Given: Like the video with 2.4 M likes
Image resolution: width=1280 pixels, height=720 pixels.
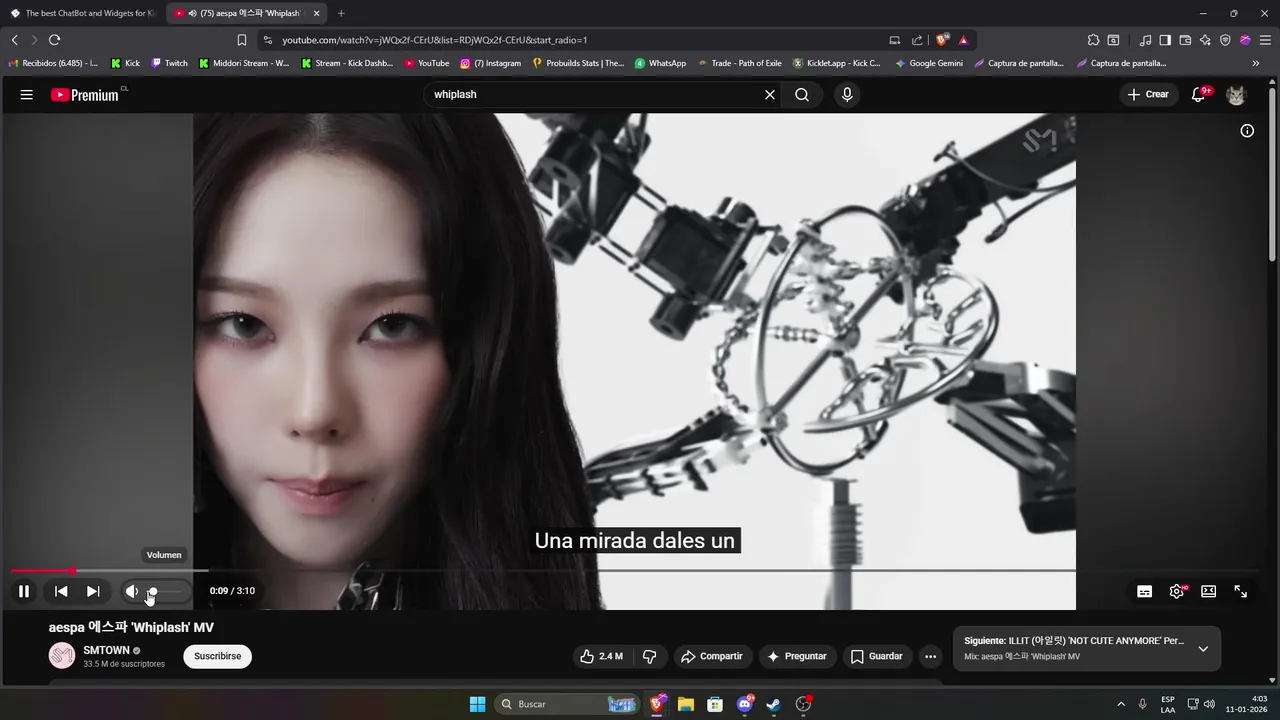Looking at the screenshot, I should coord(601,656).
